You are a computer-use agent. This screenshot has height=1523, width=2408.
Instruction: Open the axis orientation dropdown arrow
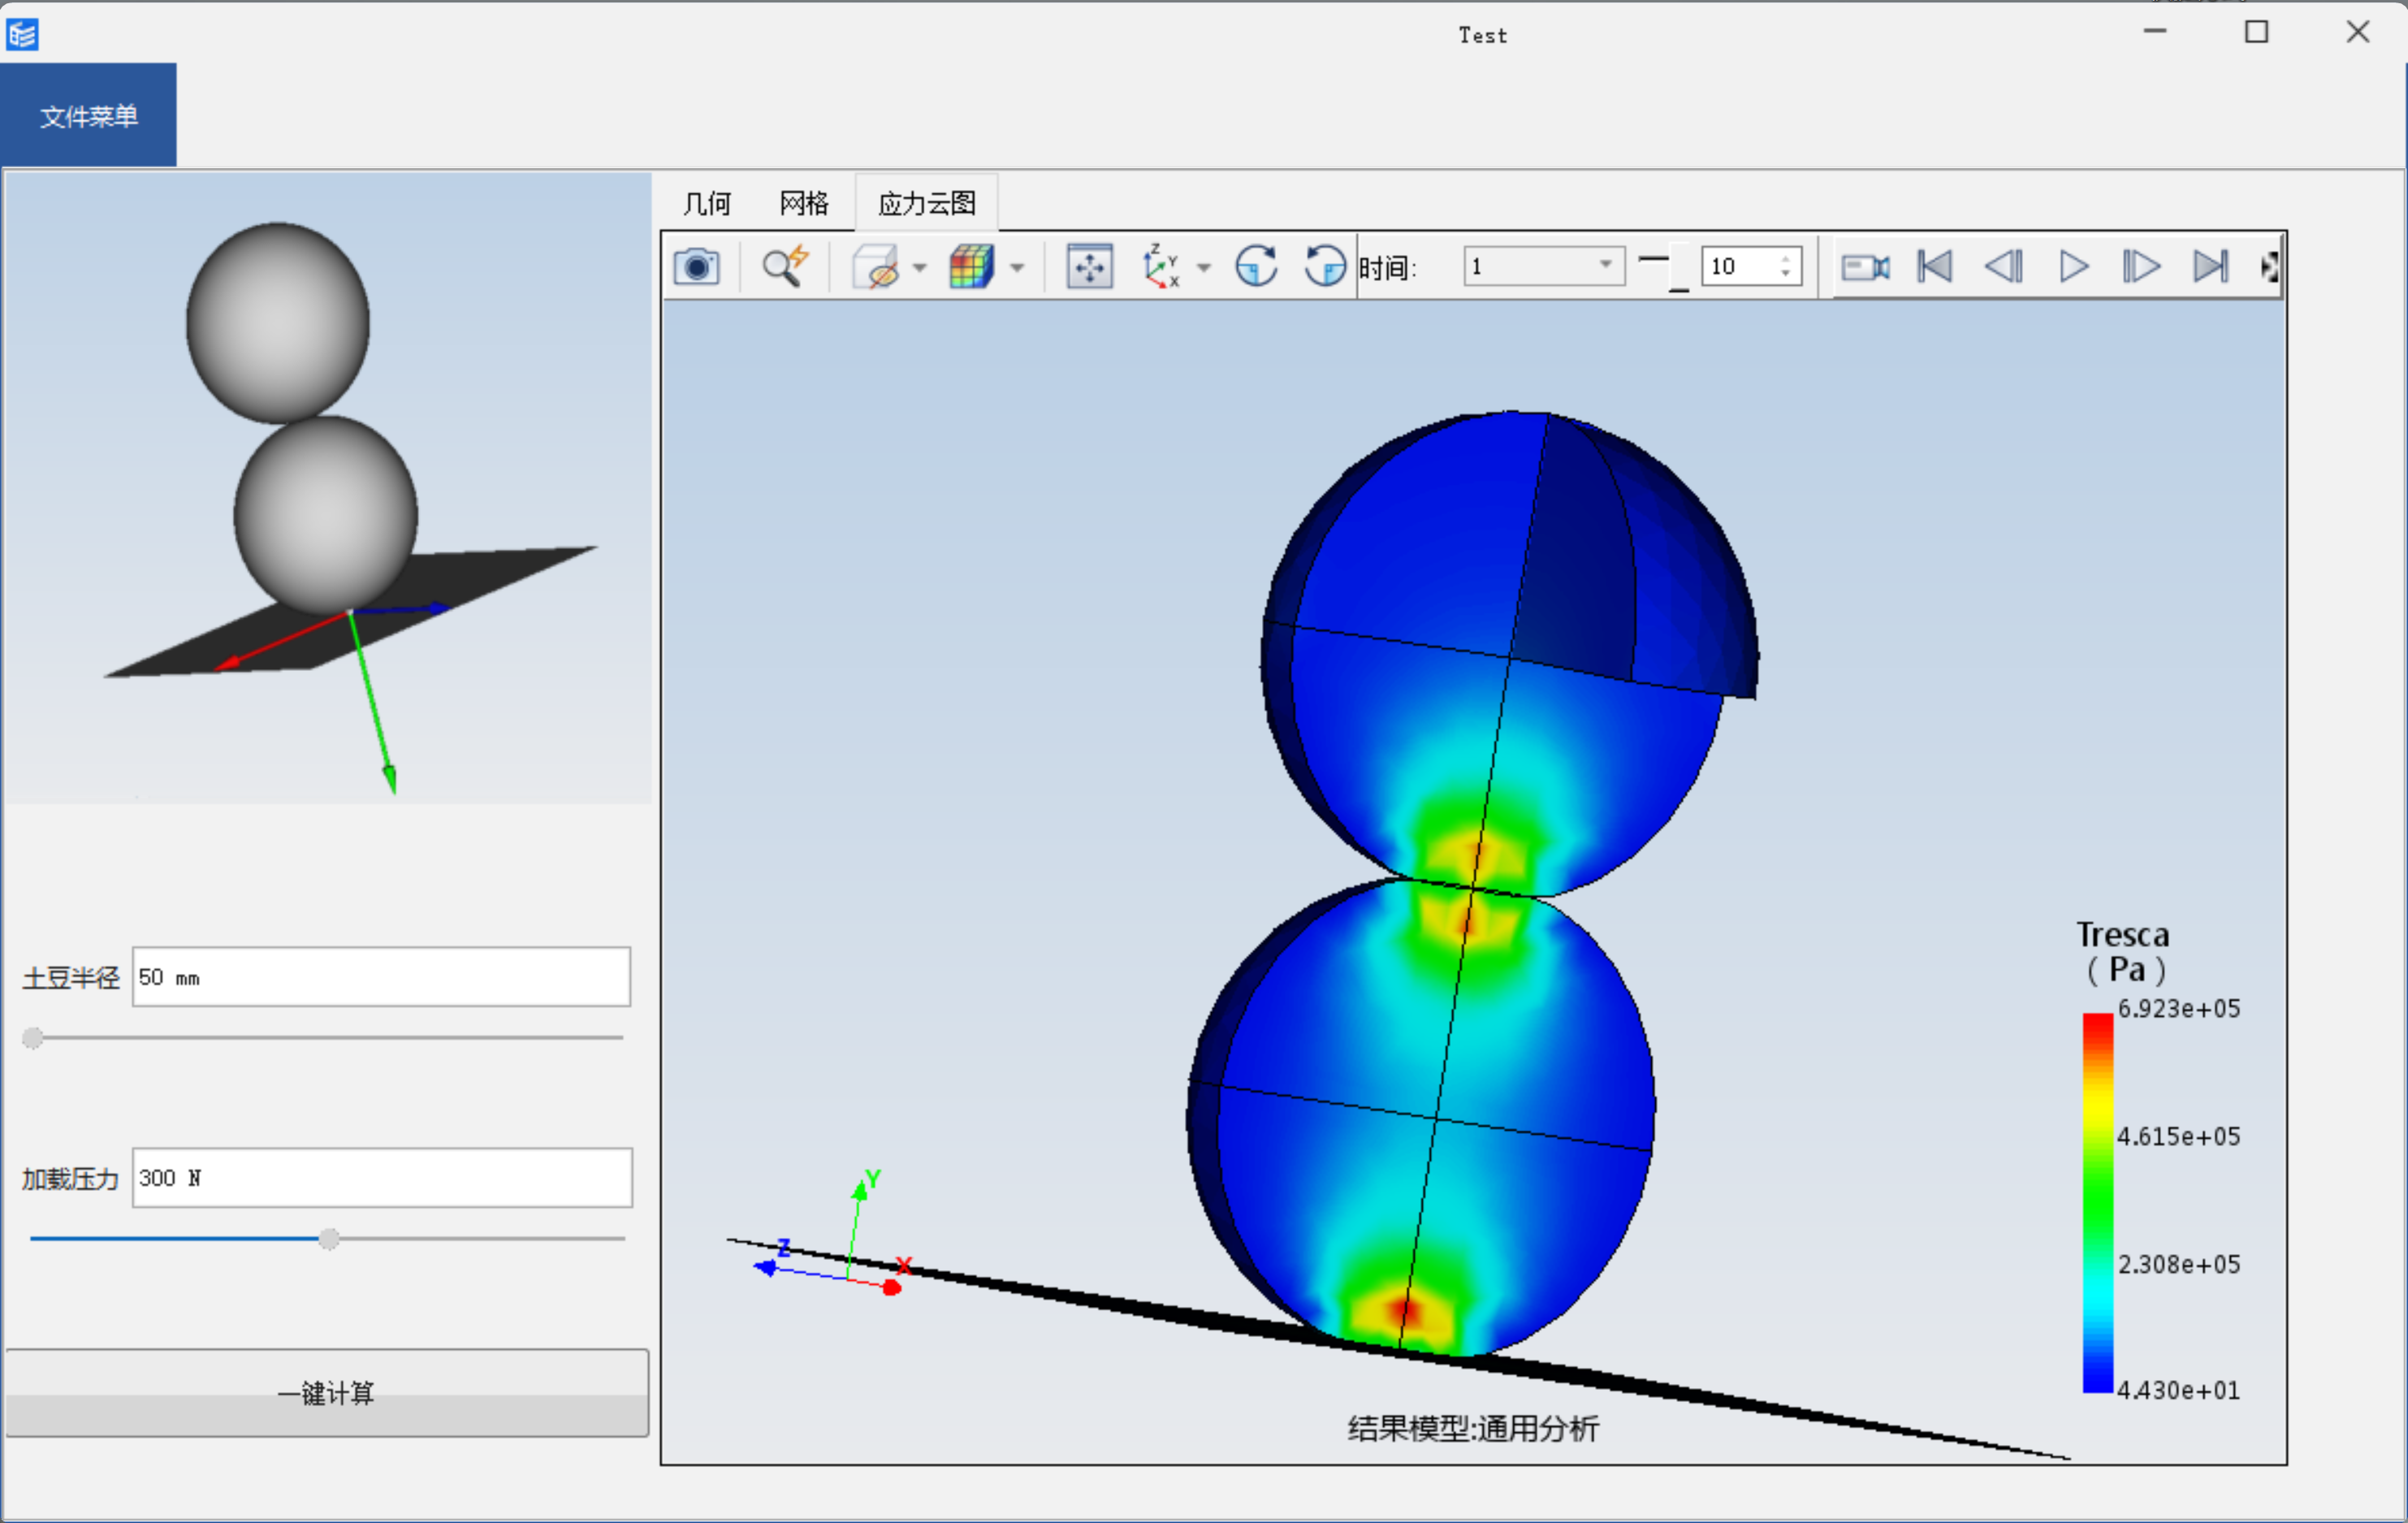point(1204,268)
